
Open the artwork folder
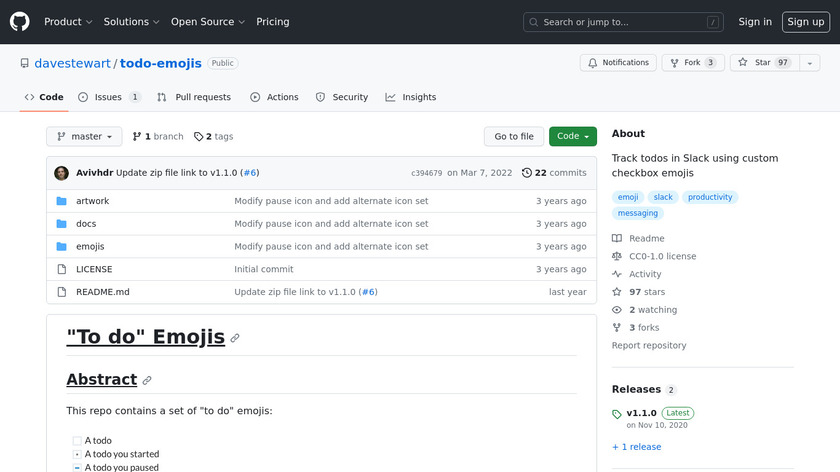(92, 201)
